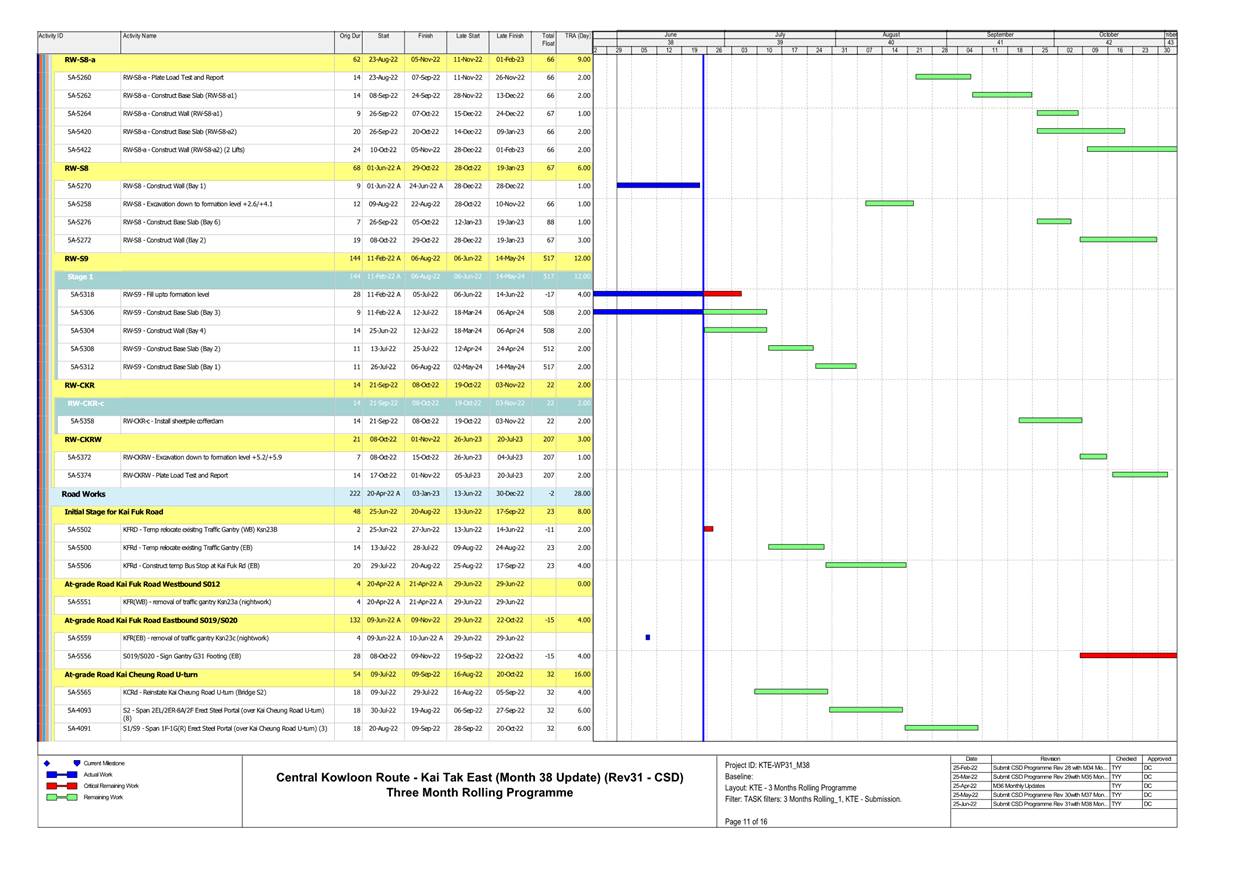The image size is (1248, 881).
Task: Select the blue actual bar for SA-5270
Action: click(658, 185)
